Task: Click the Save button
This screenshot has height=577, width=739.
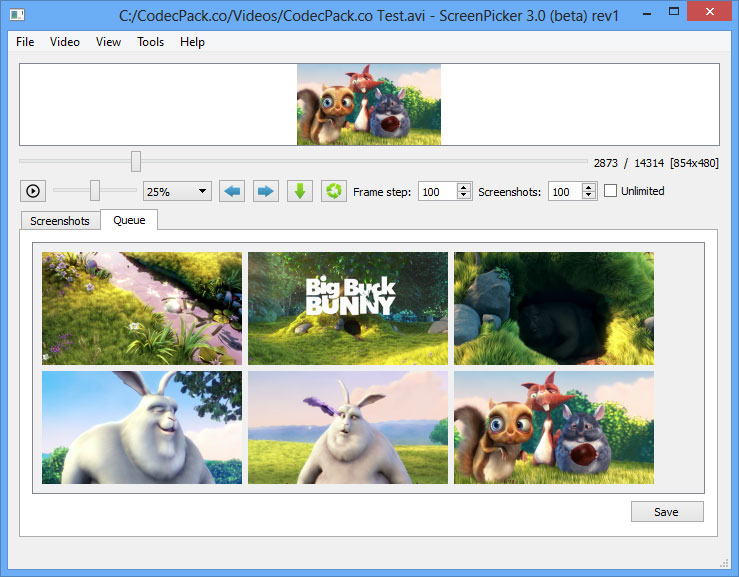Action: pos(667,512)
